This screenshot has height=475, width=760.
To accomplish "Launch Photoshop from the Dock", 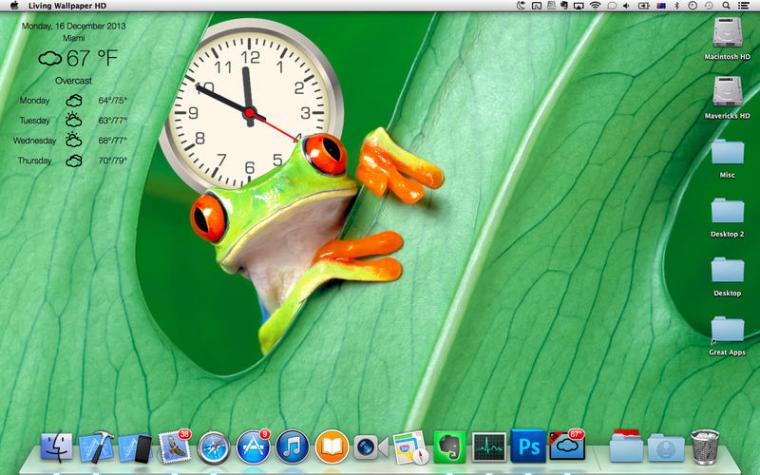I will click(x=528, y=446).
